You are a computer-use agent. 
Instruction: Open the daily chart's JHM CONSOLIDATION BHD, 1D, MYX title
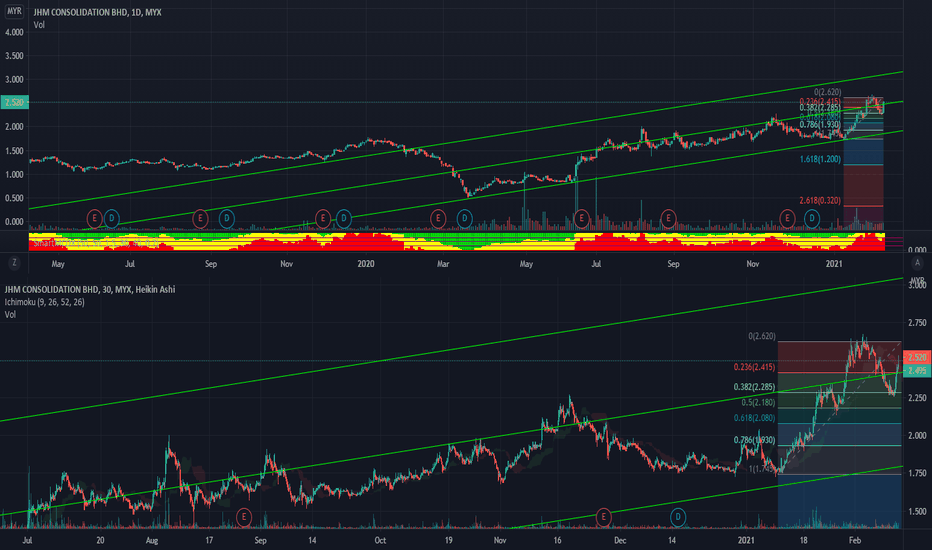[x=97, y=12]
